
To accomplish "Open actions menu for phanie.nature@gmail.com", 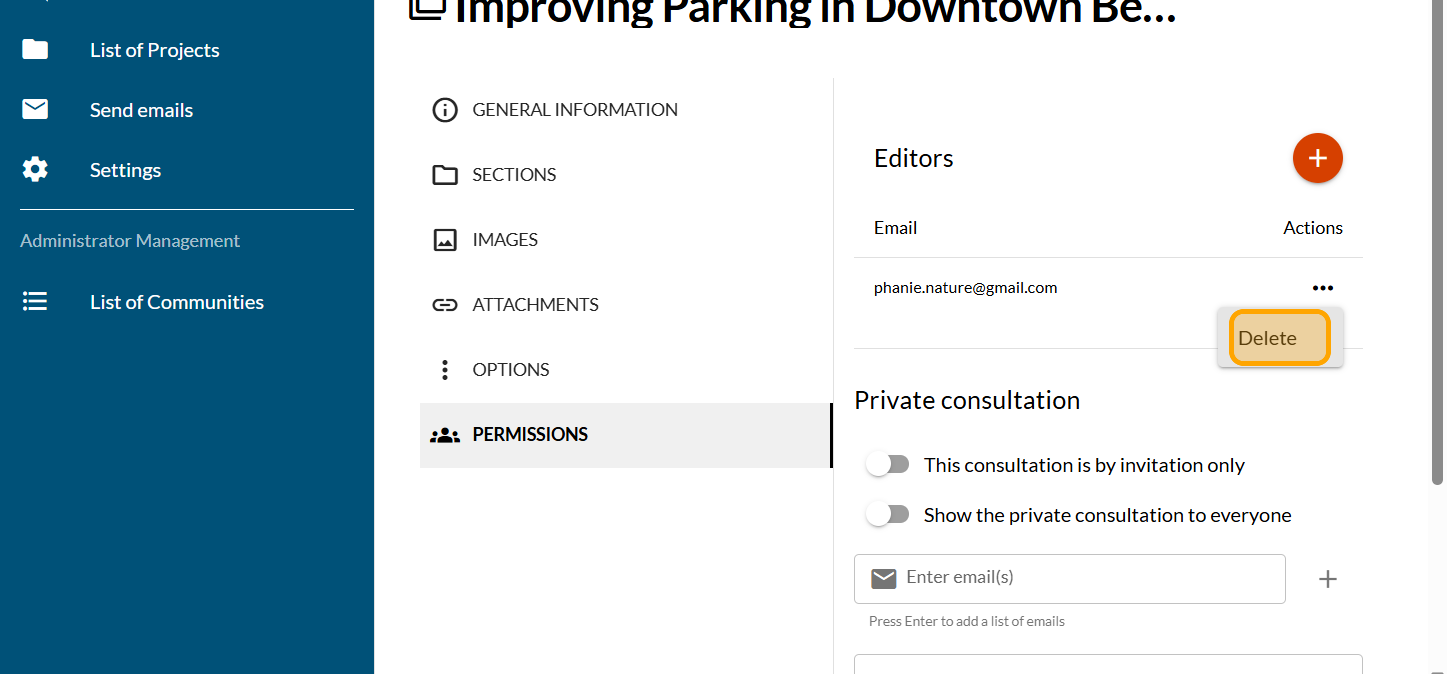I will click(1322, 288).
